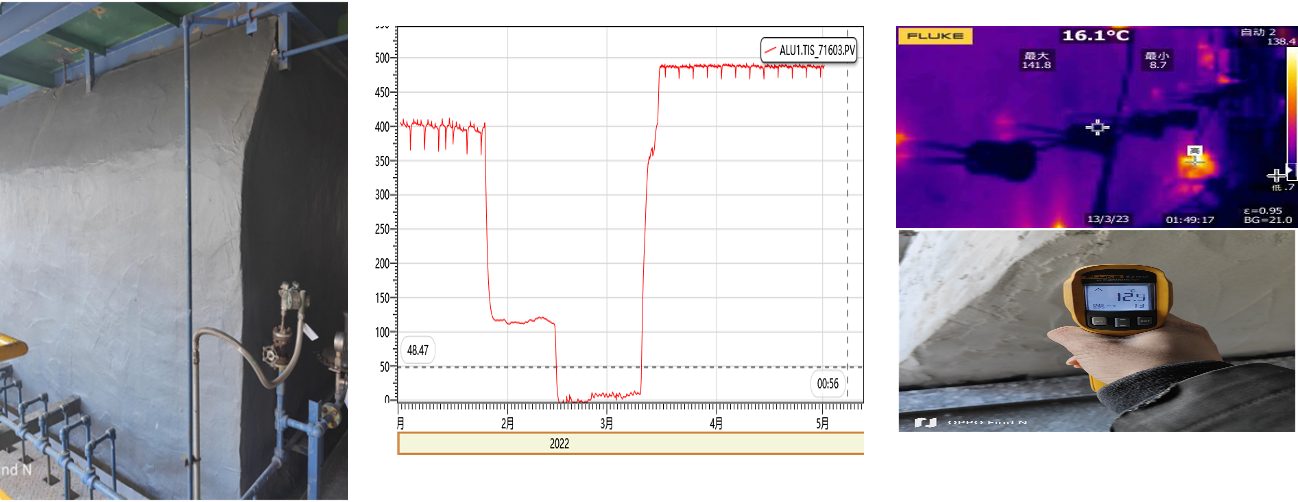The image size is (1298, 502).
Task: Click the 16.1°C center temperature reading
Action: tap(1094, 36)
